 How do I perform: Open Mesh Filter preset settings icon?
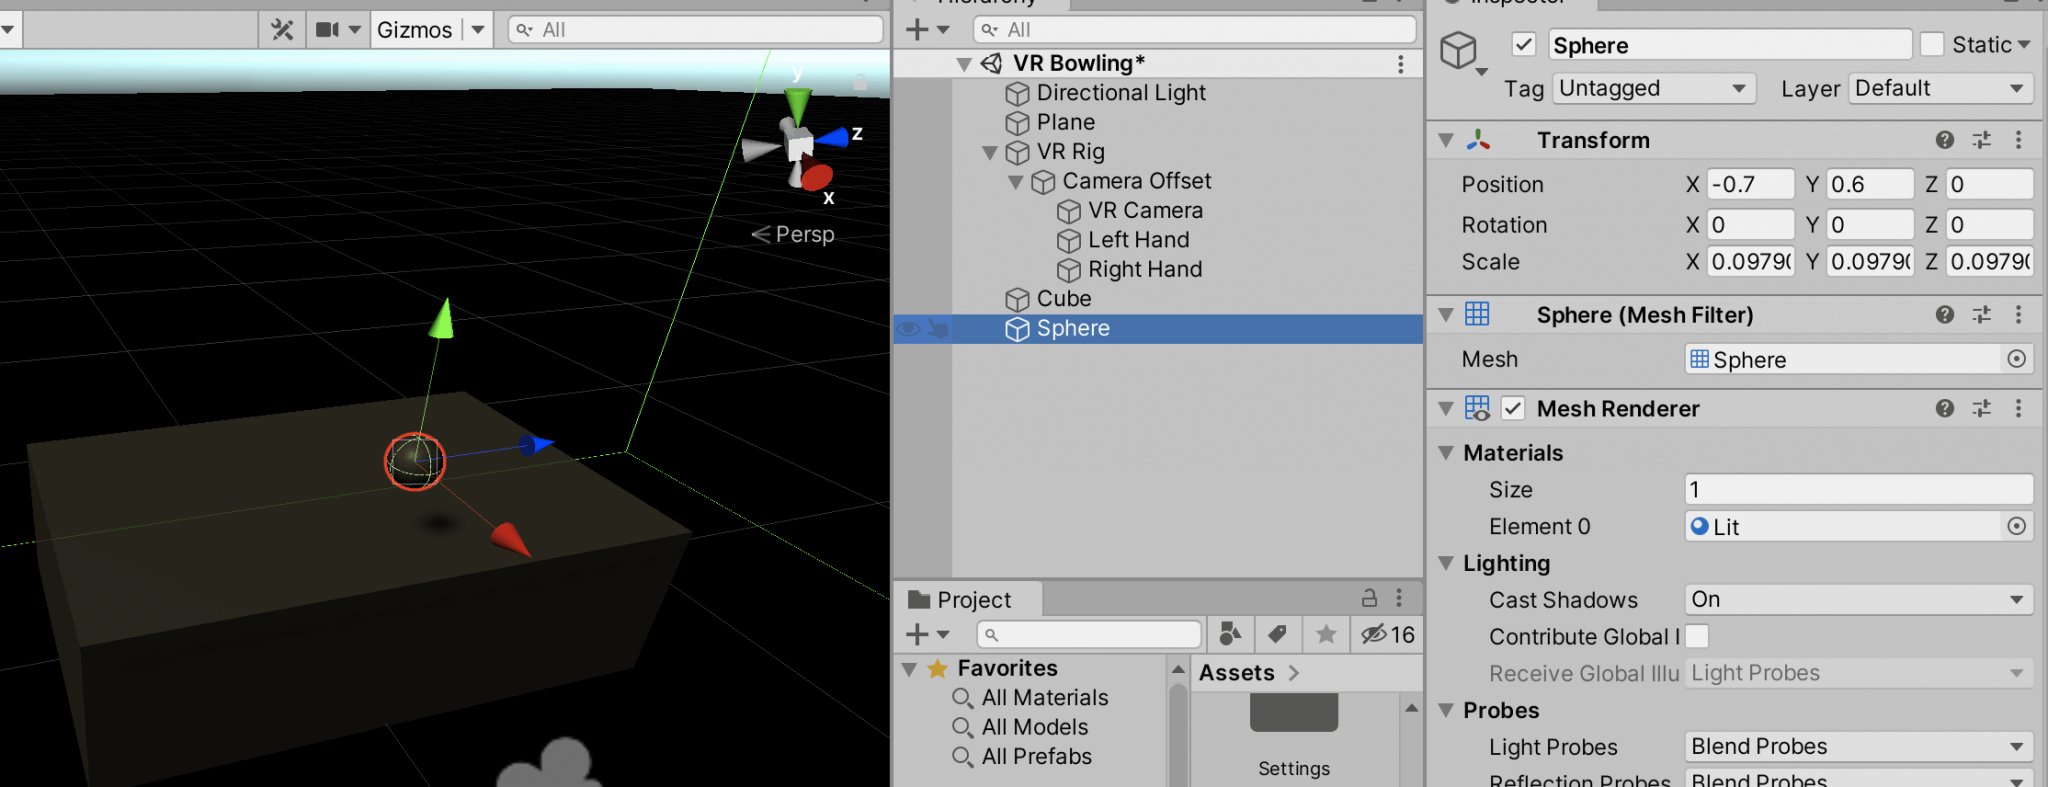pyautogui.click(x=1981, y=315)
